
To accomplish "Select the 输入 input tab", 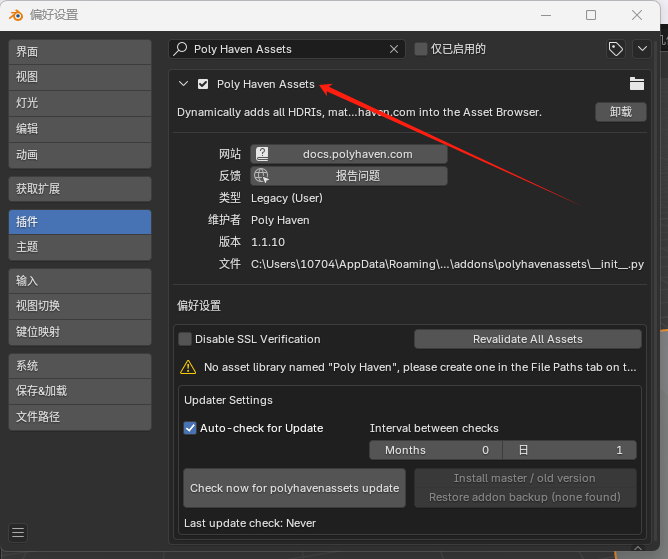I will (x=80, y=281).
